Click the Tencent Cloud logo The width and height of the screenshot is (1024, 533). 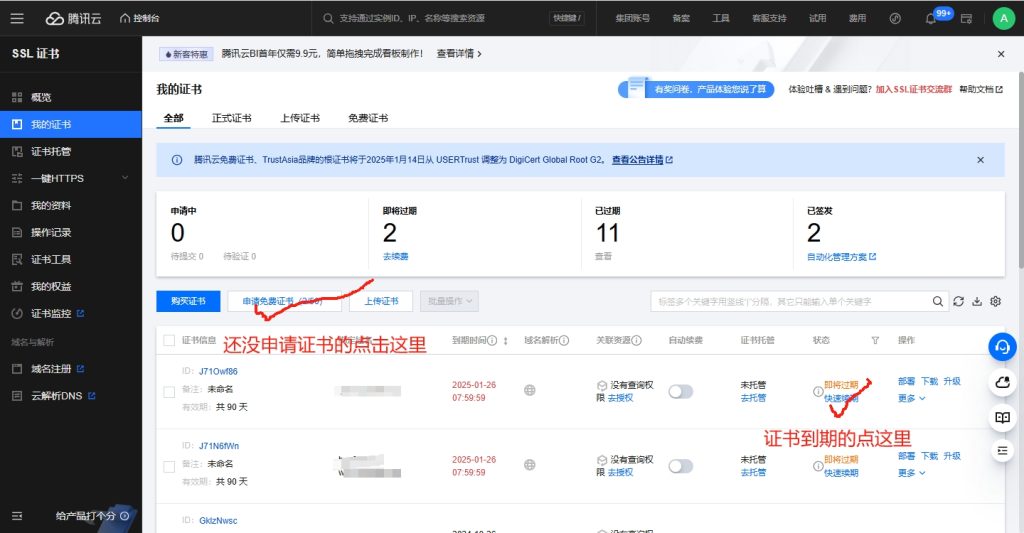click(73, 18)
